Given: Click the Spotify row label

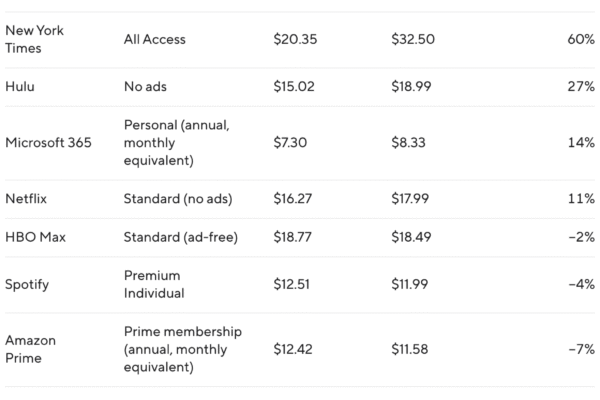Looking at the screenshot, I should pyautogui.click(x=27, y=284).
